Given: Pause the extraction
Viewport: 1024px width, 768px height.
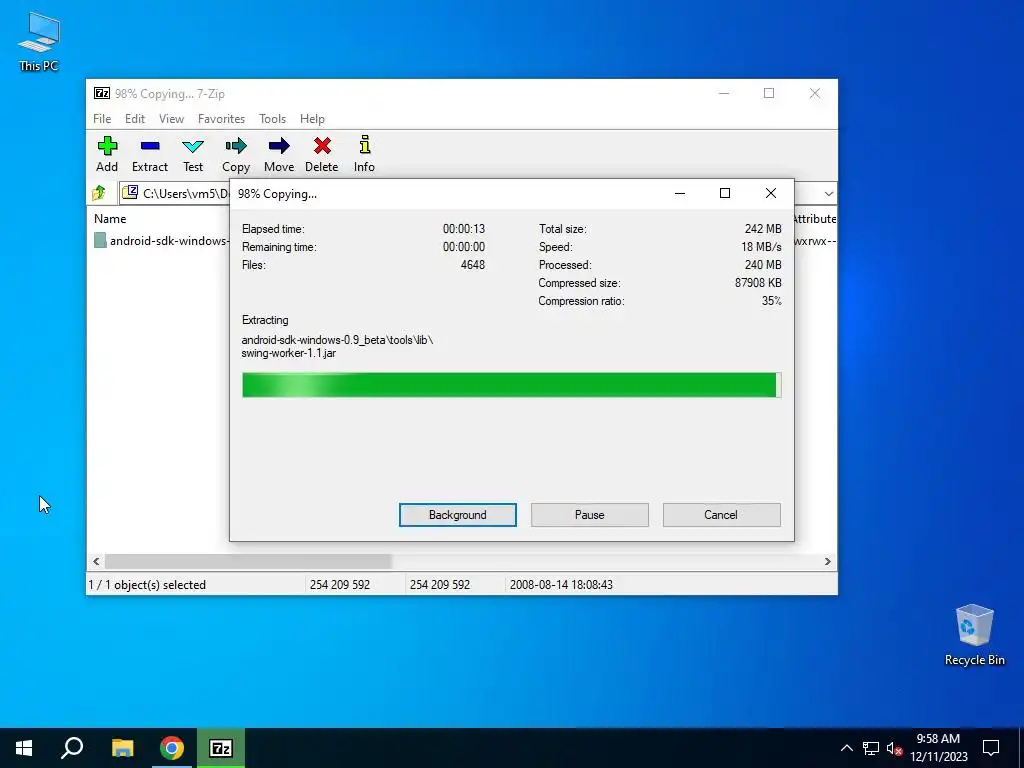Looking at the screenshot, I should 590,515.
